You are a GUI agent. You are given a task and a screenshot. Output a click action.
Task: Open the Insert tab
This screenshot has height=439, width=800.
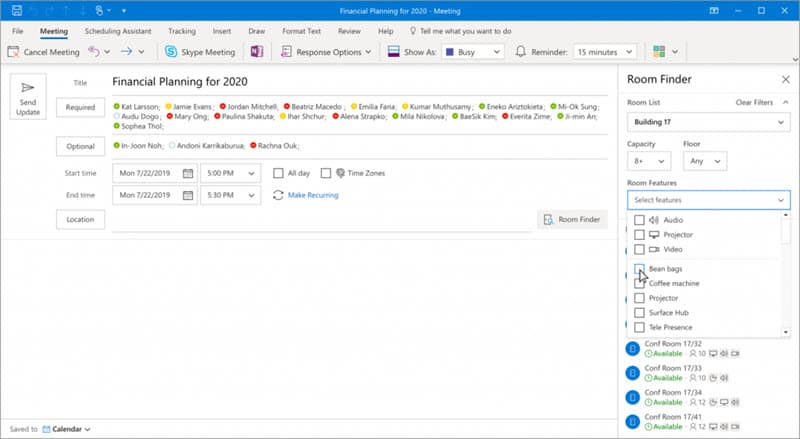[222, 31]
